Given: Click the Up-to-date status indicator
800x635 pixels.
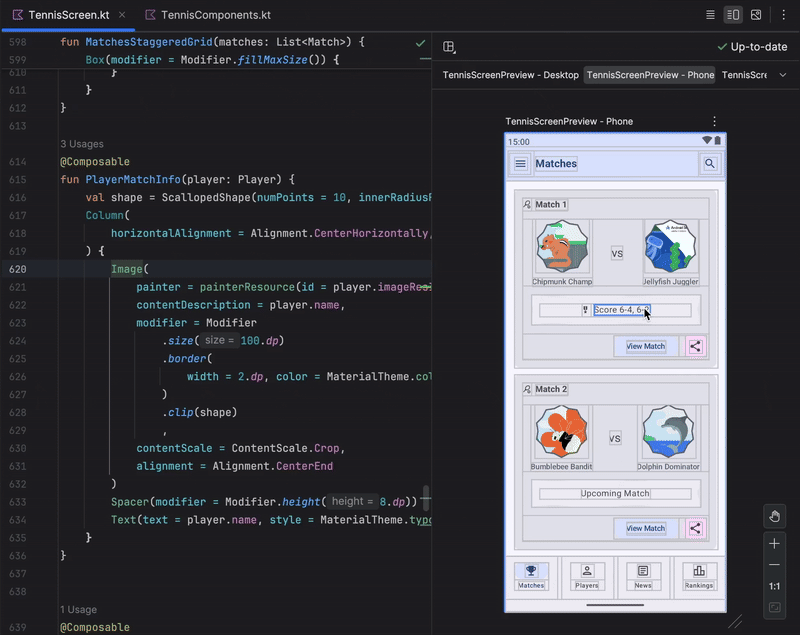Looking at the screenshot, I should [x=752, y=46].
